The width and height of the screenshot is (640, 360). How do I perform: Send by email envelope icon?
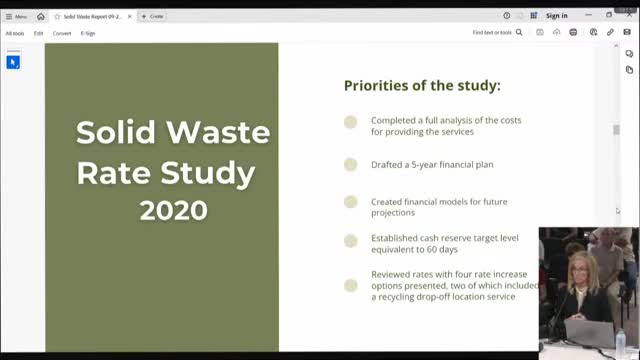point(627,32)
